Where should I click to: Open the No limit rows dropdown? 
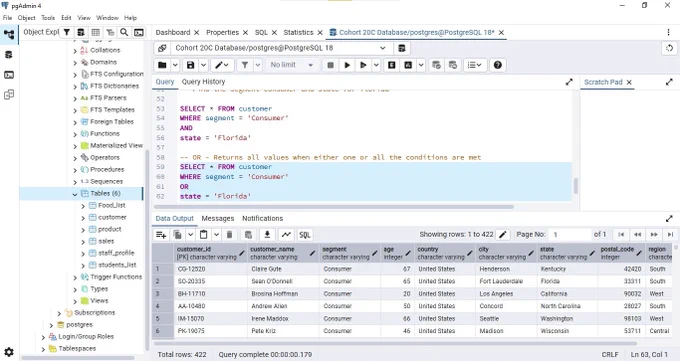[x=291, y=65]
